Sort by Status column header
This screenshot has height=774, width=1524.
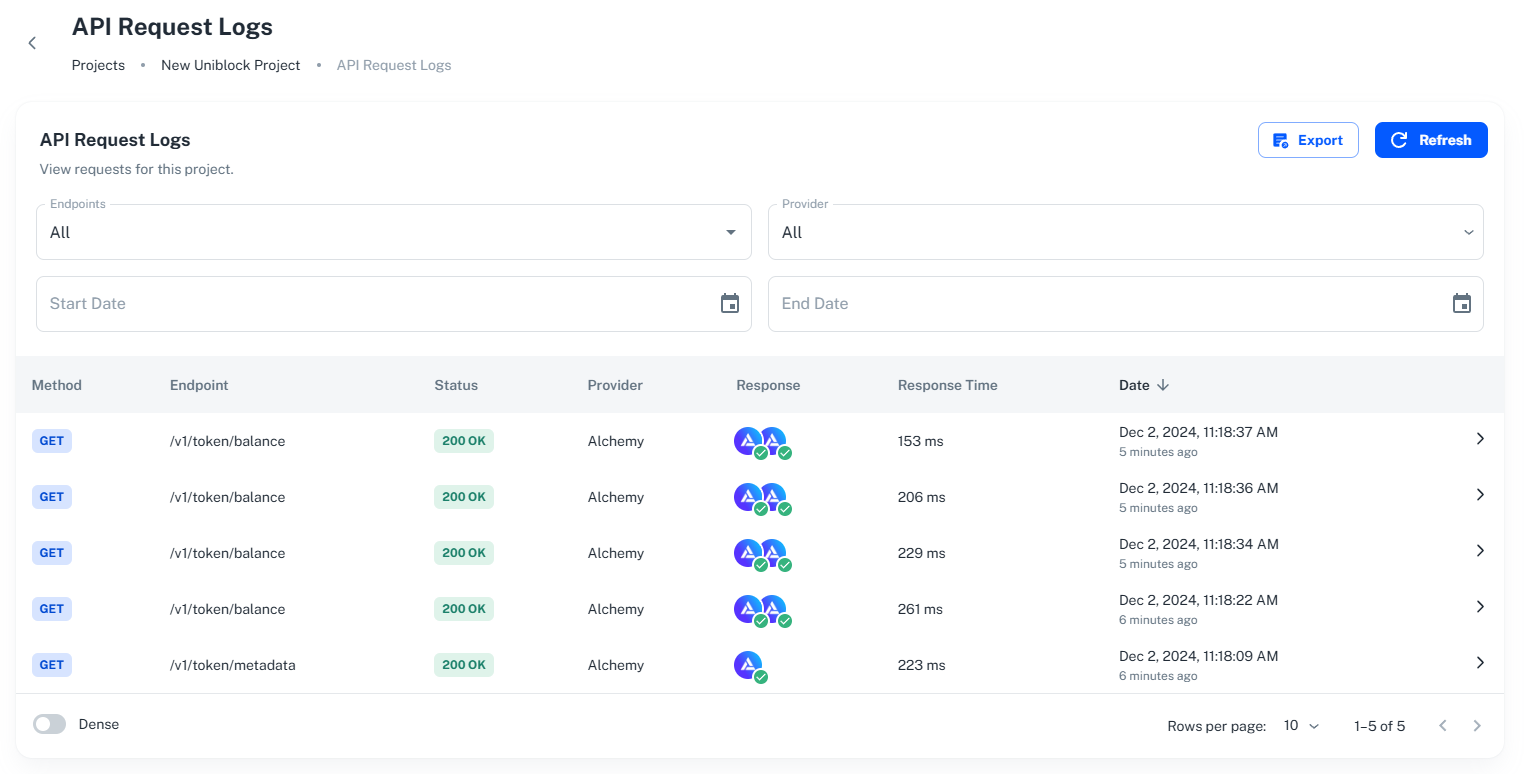coord(456,385)
